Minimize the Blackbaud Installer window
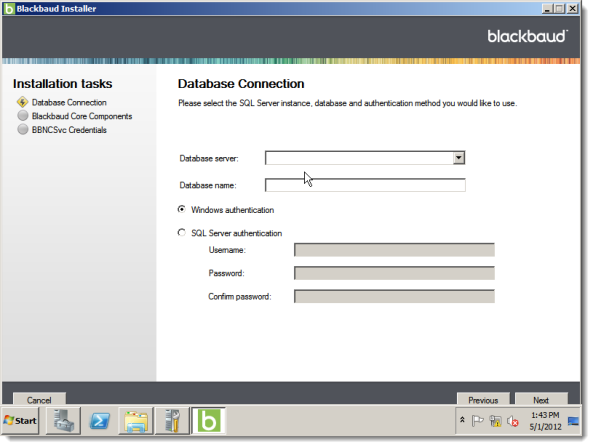593x447 pixels. (x=547, y=8)
